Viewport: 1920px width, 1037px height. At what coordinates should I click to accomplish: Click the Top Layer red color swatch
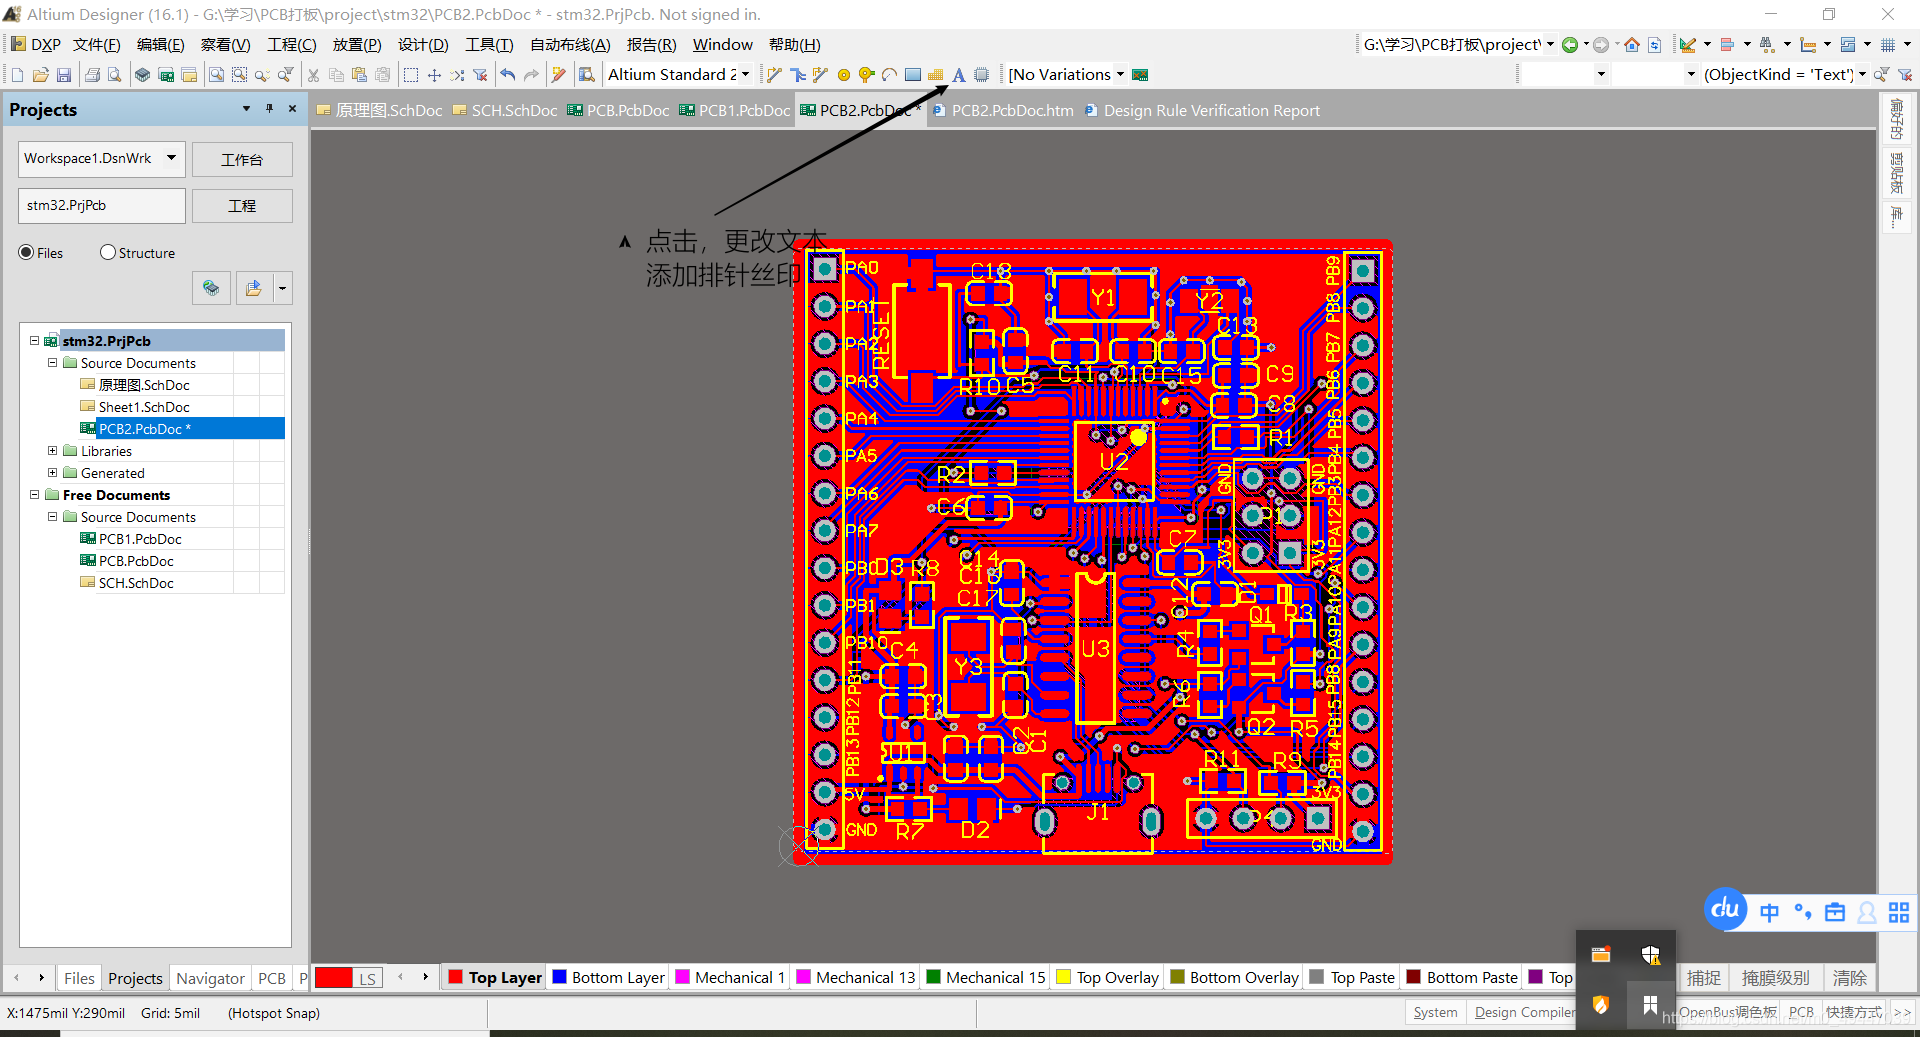(456, 978)
